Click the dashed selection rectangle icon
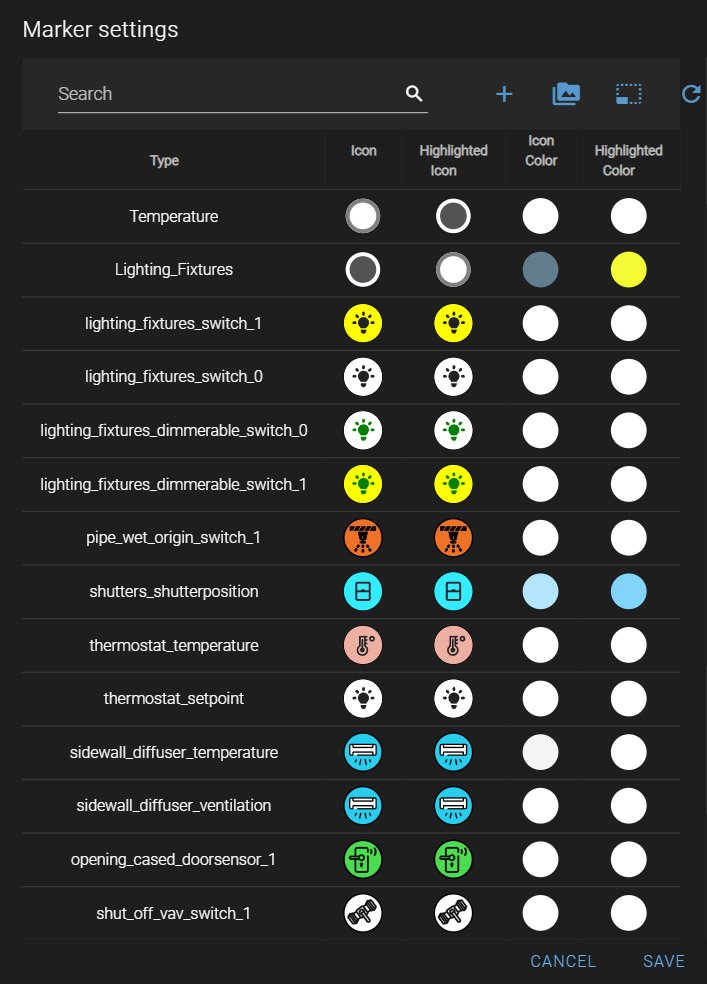Viewport: 707px width, 984px height. [x=629, y=94]
